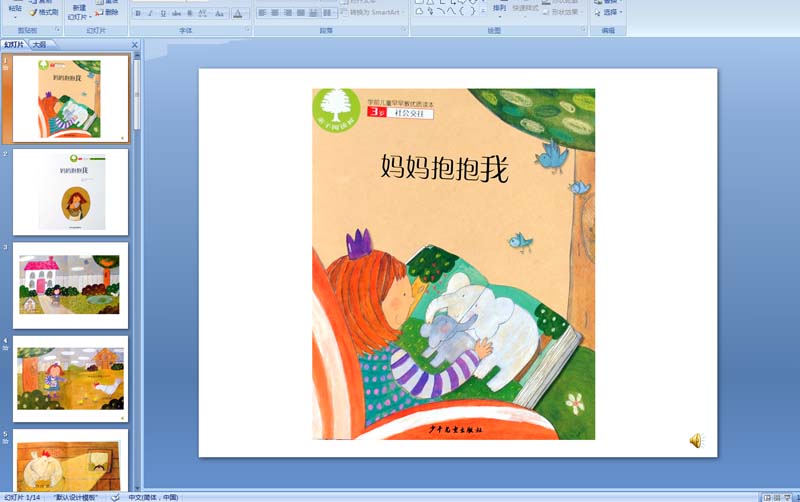Click the title text 妈妈抱抱我 on slide
Viewport: 800px width, 502px height.
pos(444,168)
